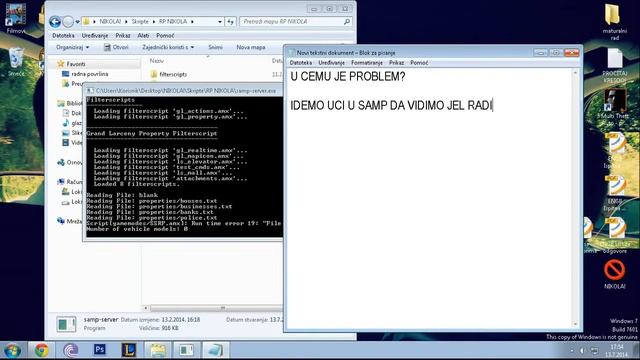Select the maturalni rad desktop folder
This screenshot has height=360, width=640.
[x=614, y=21]
